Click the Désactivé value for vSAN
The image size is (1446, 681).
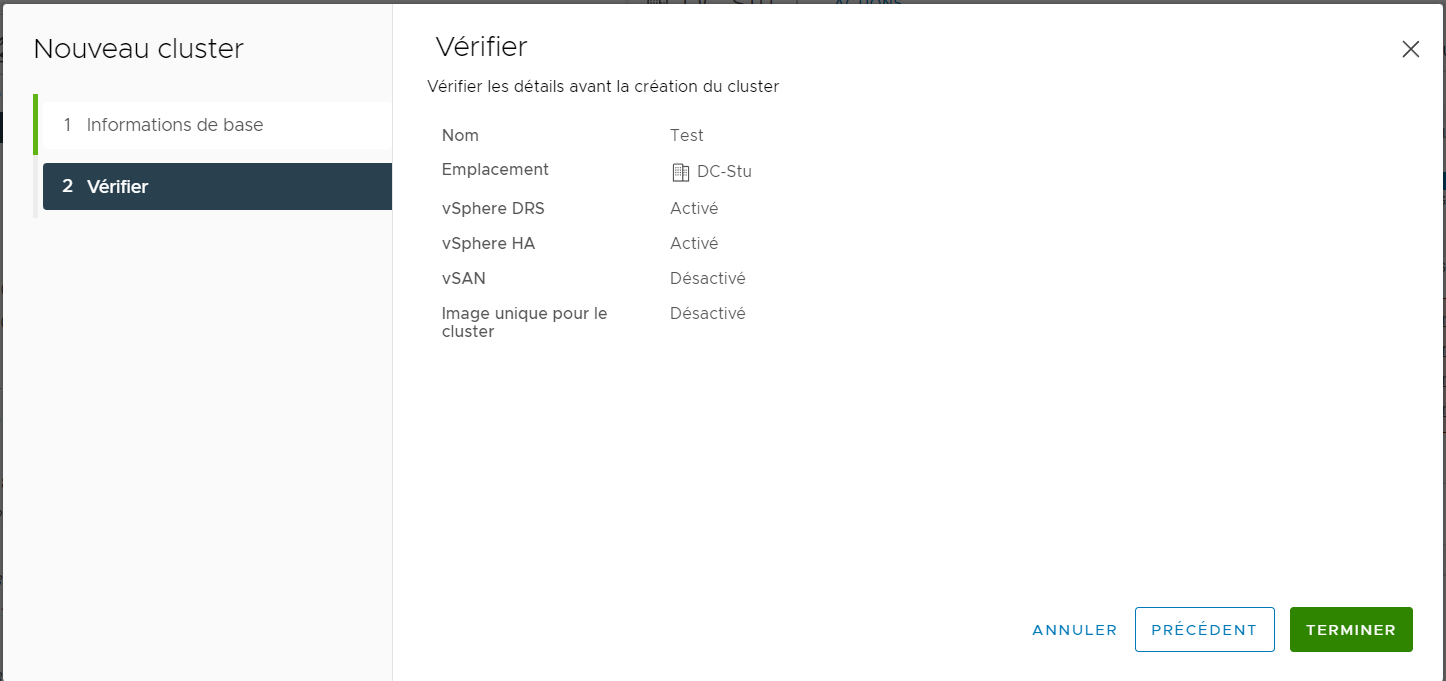click(x=708, y=278)
